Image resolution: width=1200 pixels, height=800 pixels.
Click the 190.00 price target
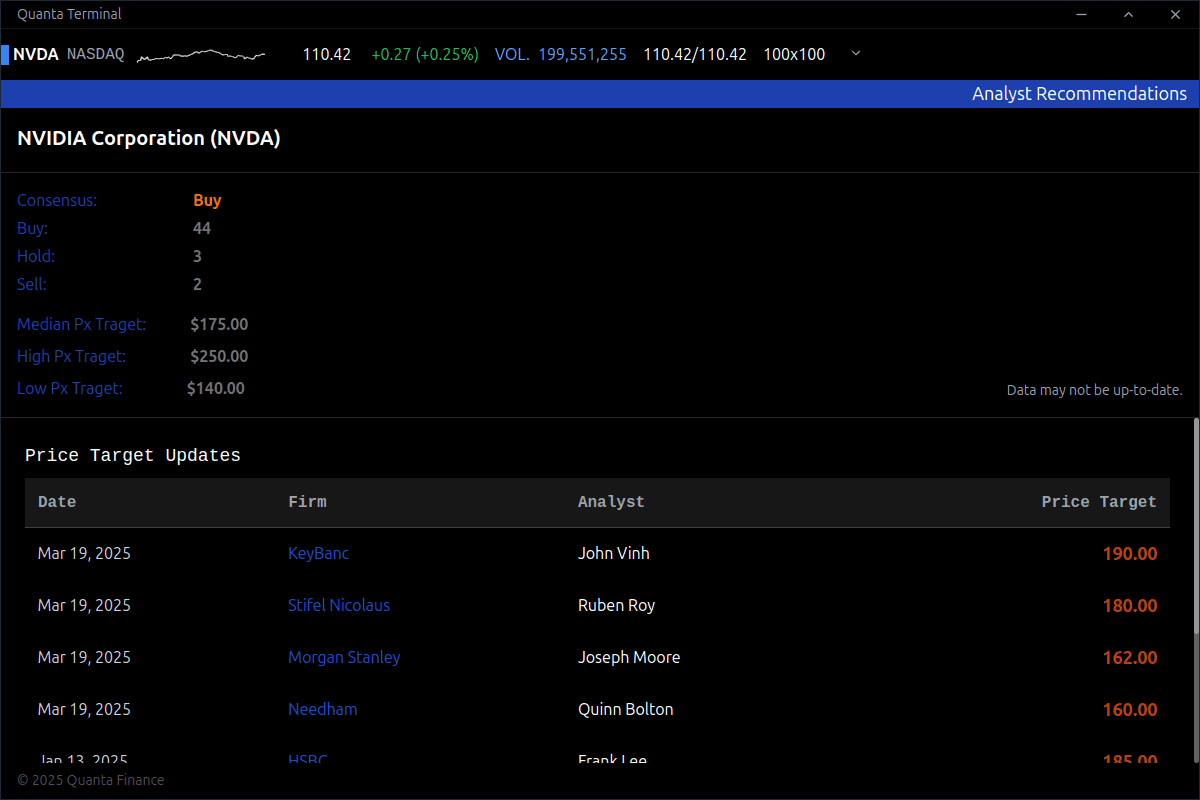pos(1130,553)
